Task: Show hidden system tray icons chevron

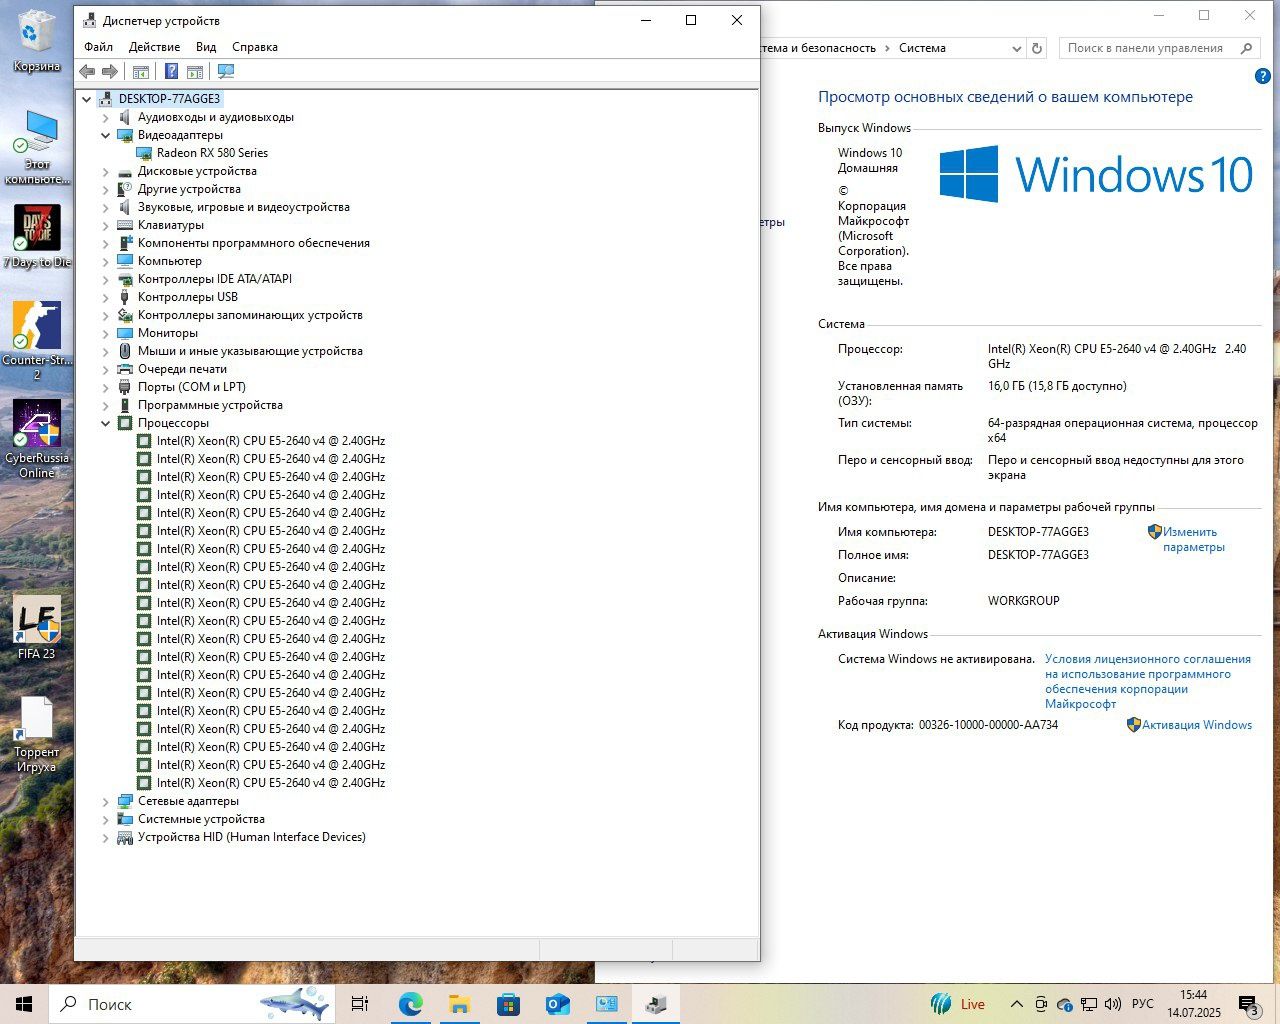Action: [x=1016, y=1004]
